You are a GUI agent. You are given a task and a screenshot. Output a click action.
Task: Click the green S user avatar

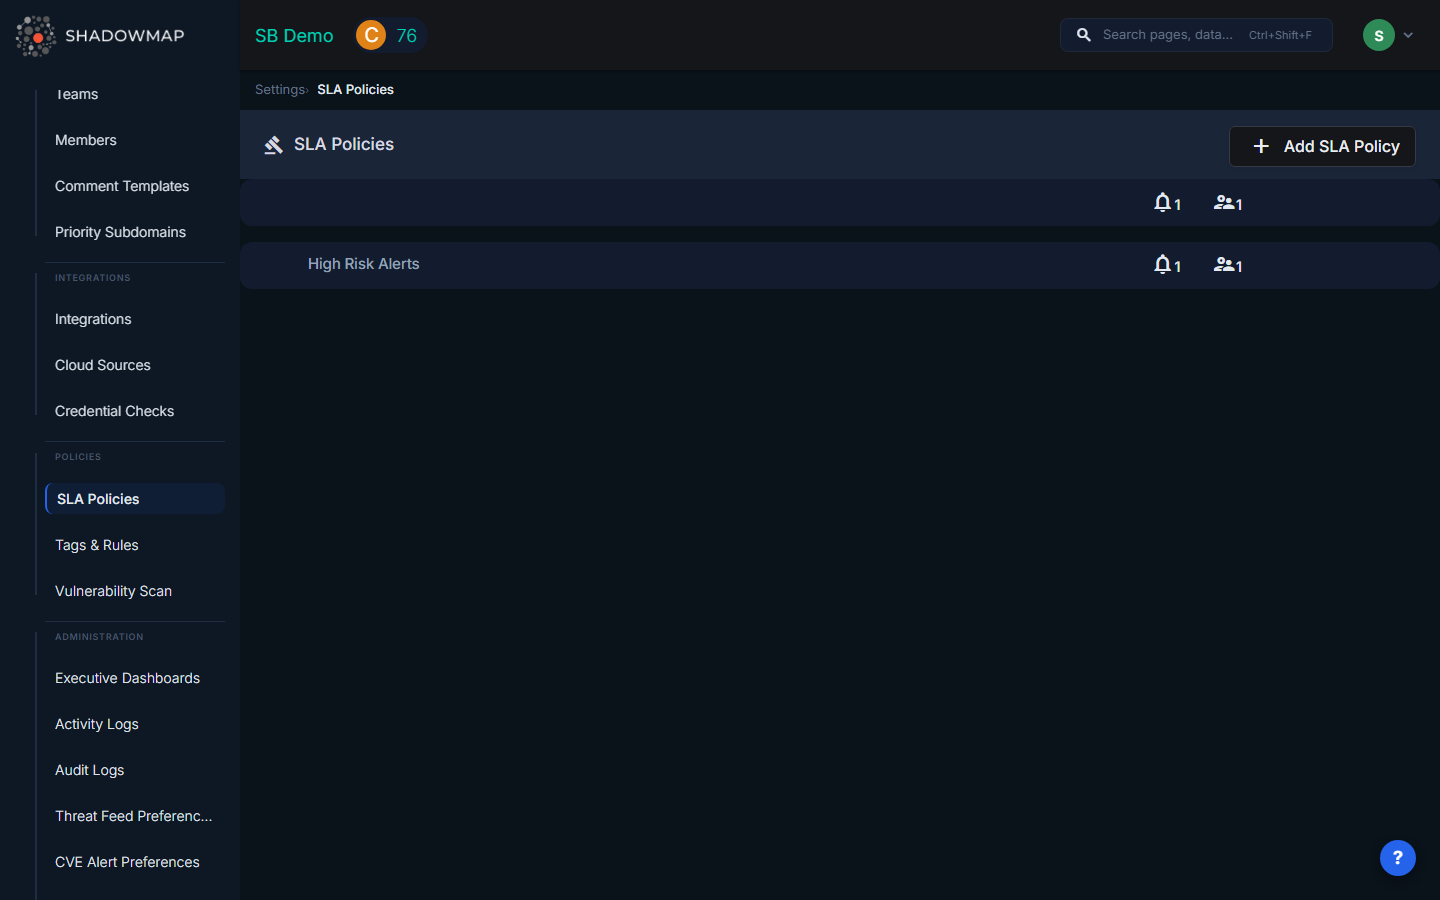(x=1378, y=35)
